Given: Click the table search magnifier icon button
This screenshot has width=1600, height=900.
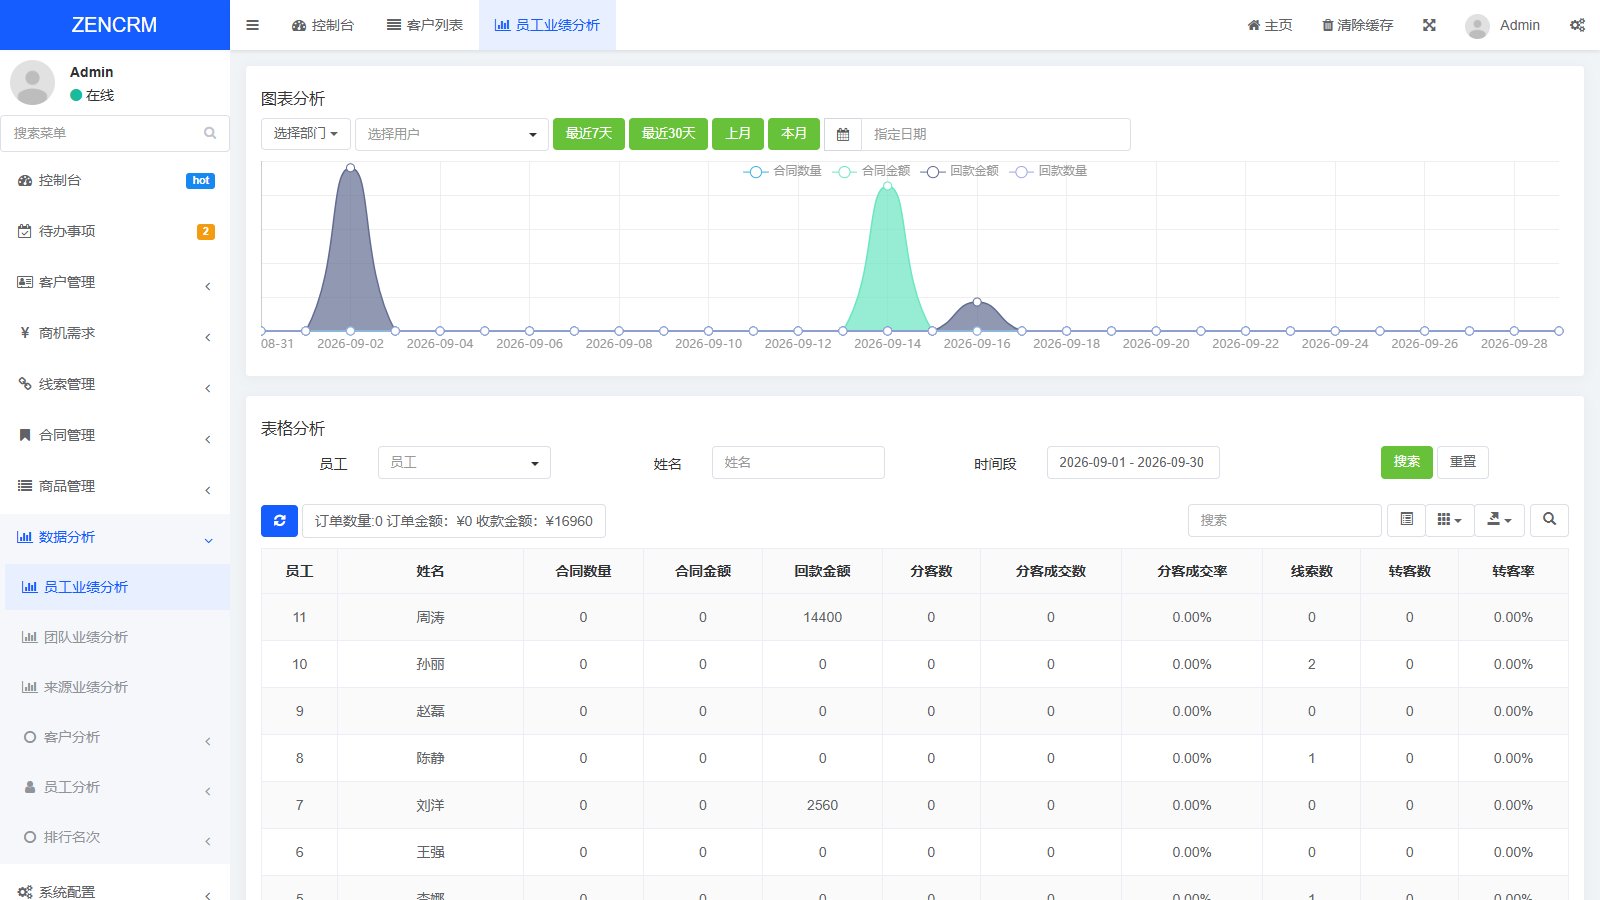Looking at the screenshot, I should [x=1549, y=520].
